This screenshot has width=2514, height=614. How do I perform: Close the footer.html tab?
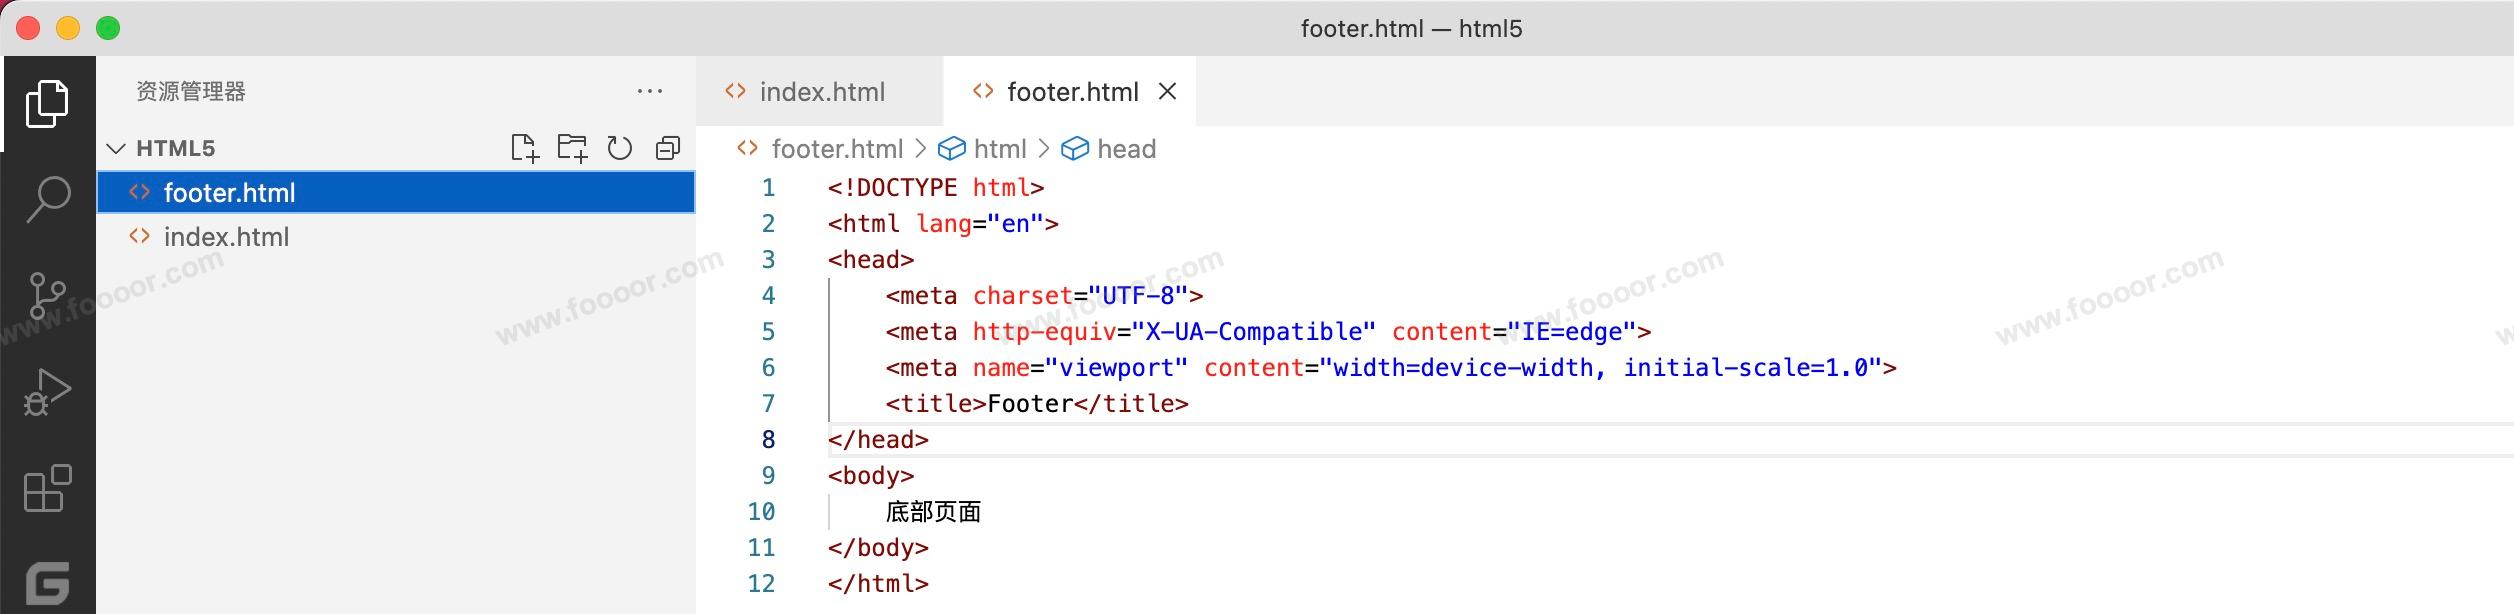click(1167, 92)
